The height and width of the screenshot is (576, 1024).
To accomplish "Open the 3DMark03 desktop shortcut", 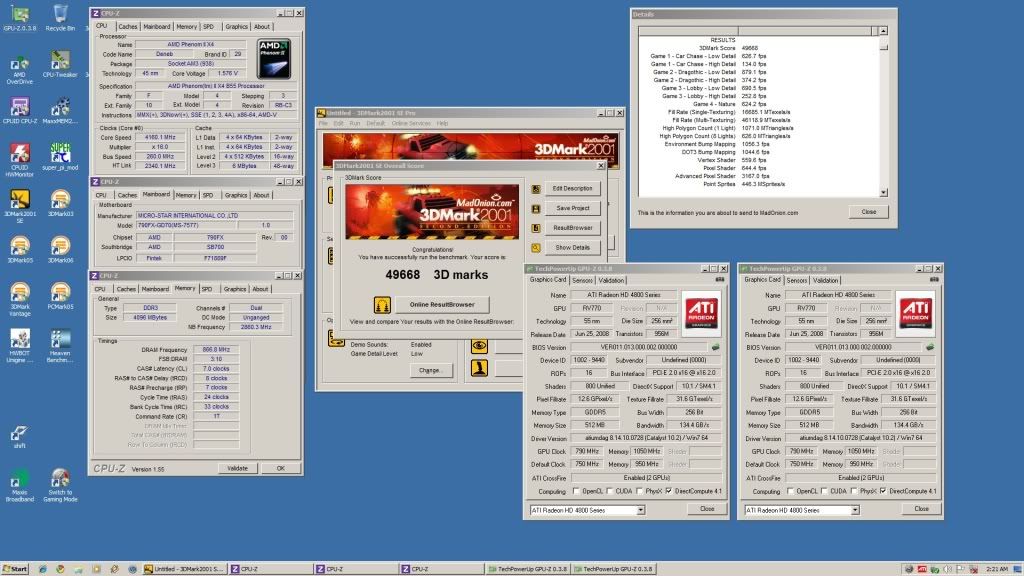I will 60,202.
